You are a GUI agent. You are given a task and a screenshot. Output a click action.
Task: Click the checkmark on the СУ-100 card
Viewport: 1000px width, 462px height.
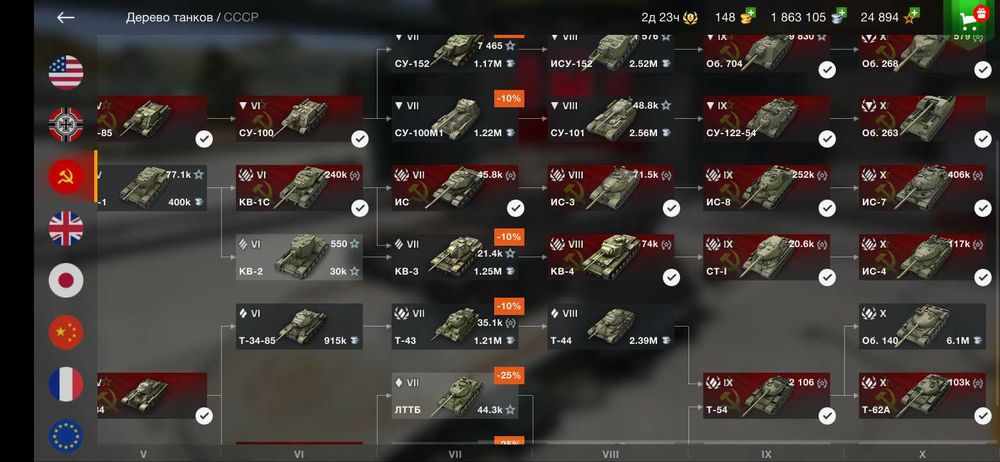360,139
